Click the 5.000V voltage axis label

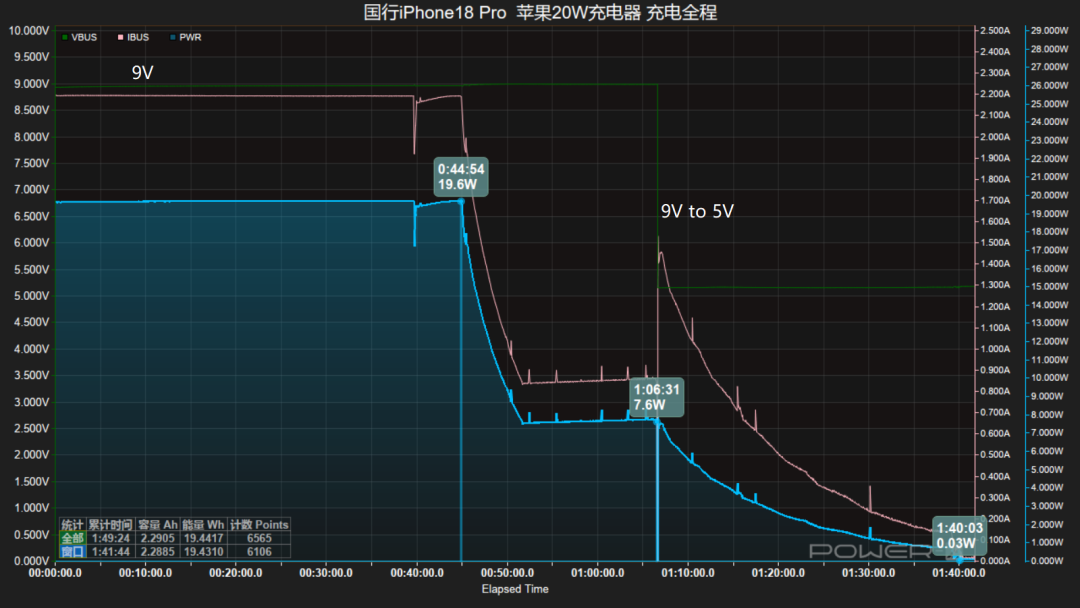(32, 296)
